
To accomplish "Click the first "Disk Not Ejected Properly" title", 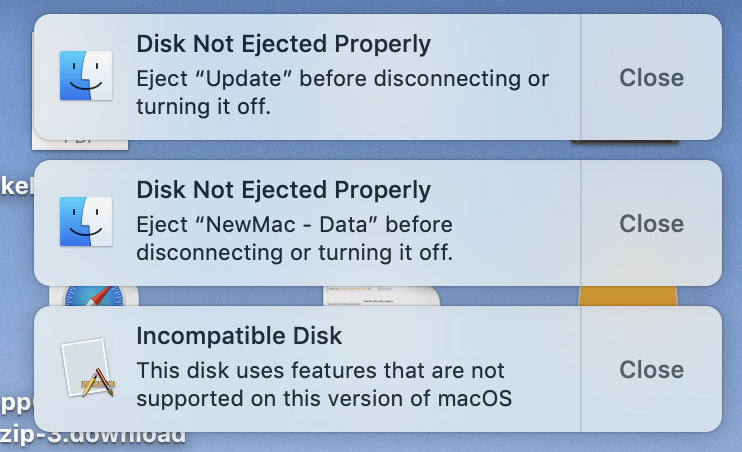I will tap(283, 44).
